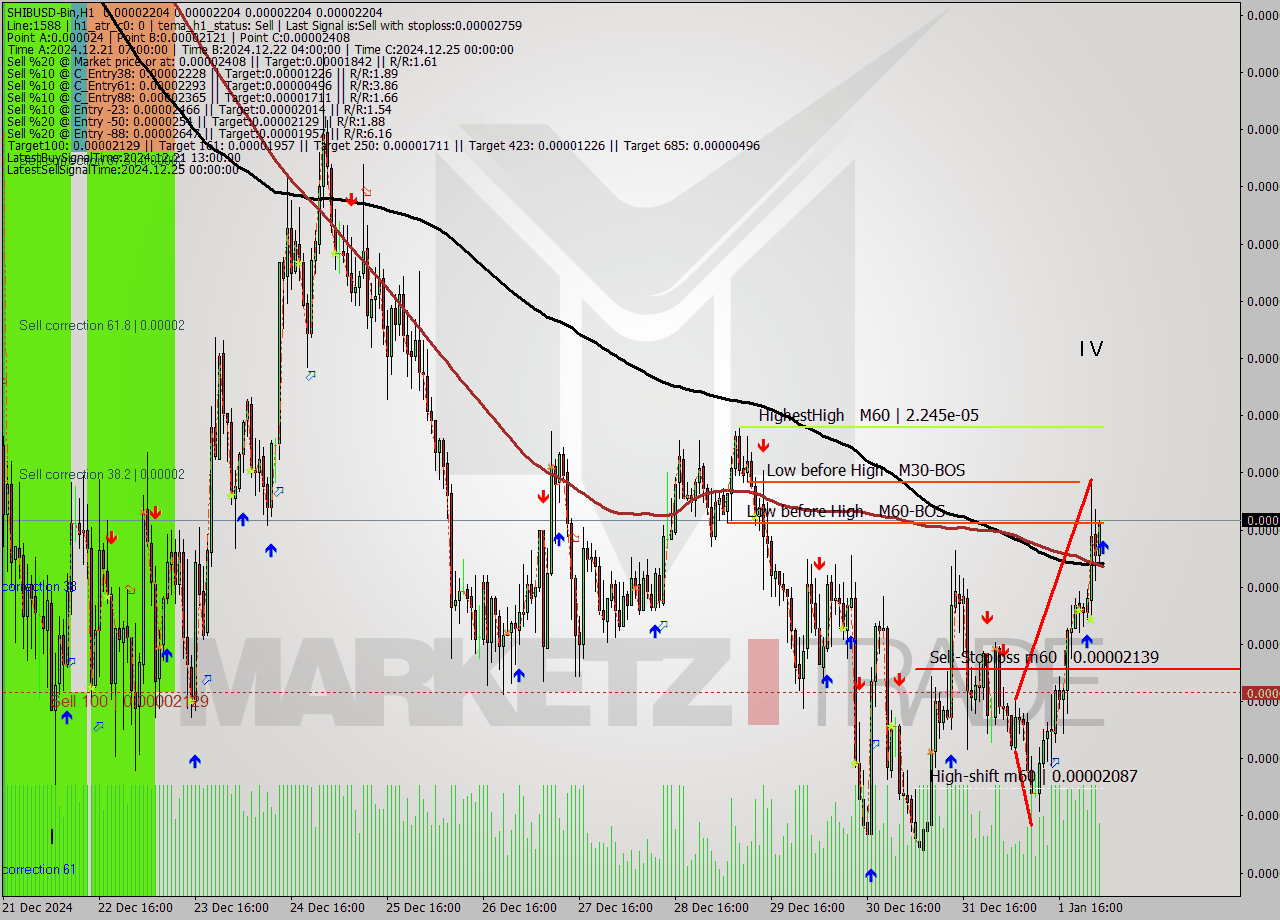1280x920 pixels.
Task: Click the 25 Dec 16:00 time-axis label
Action: coord(423,908)
